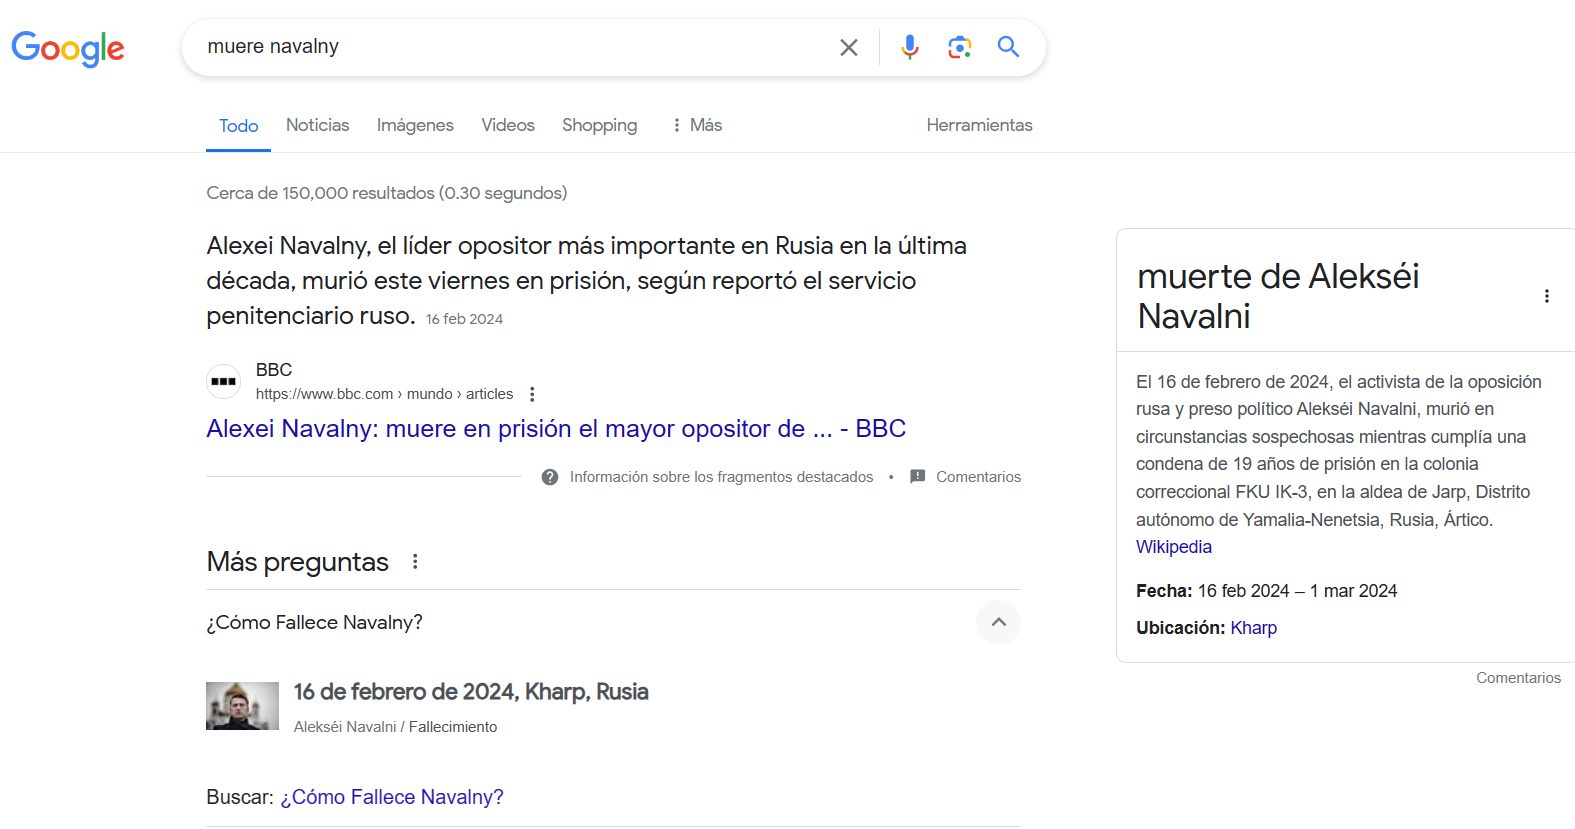The width and height of the screenshot is (1575, 829).
Task: Click Comentarios below the knowledge panel
Action: coord(1518,678)
